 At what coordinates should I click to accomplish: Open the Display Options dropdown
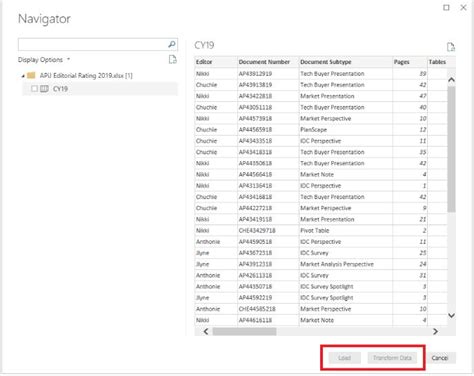click(44, 60)
